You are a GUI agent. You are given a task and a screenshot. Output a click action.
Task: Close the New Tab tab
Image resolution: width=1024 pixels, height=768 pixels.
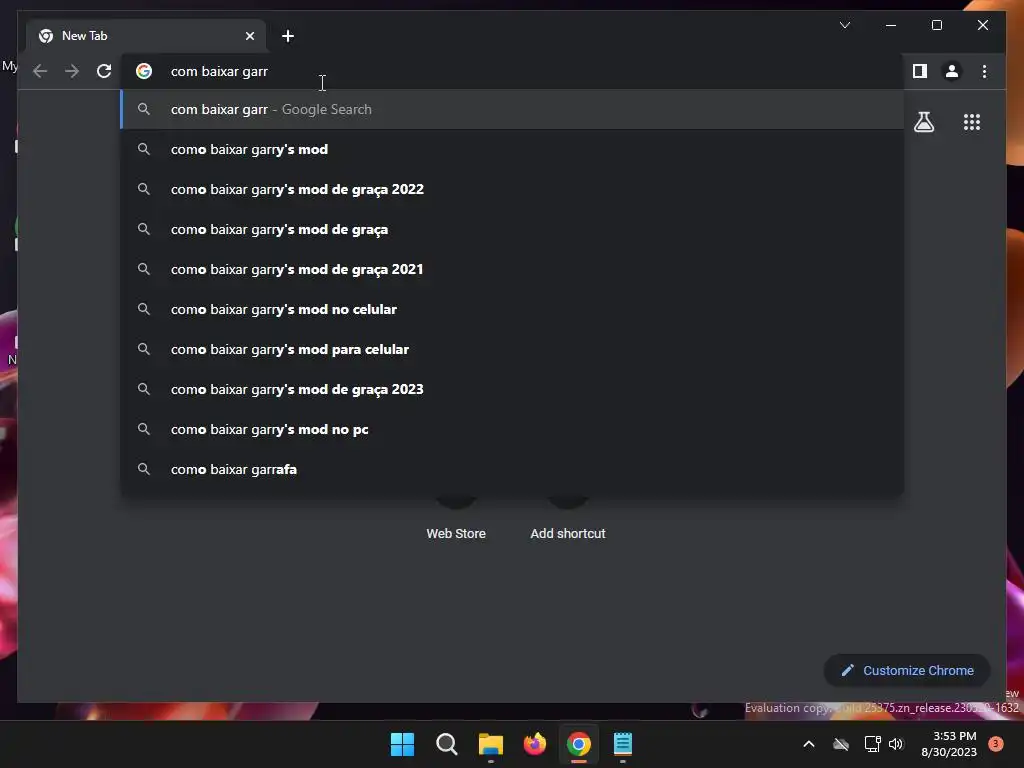click(249, 36)
